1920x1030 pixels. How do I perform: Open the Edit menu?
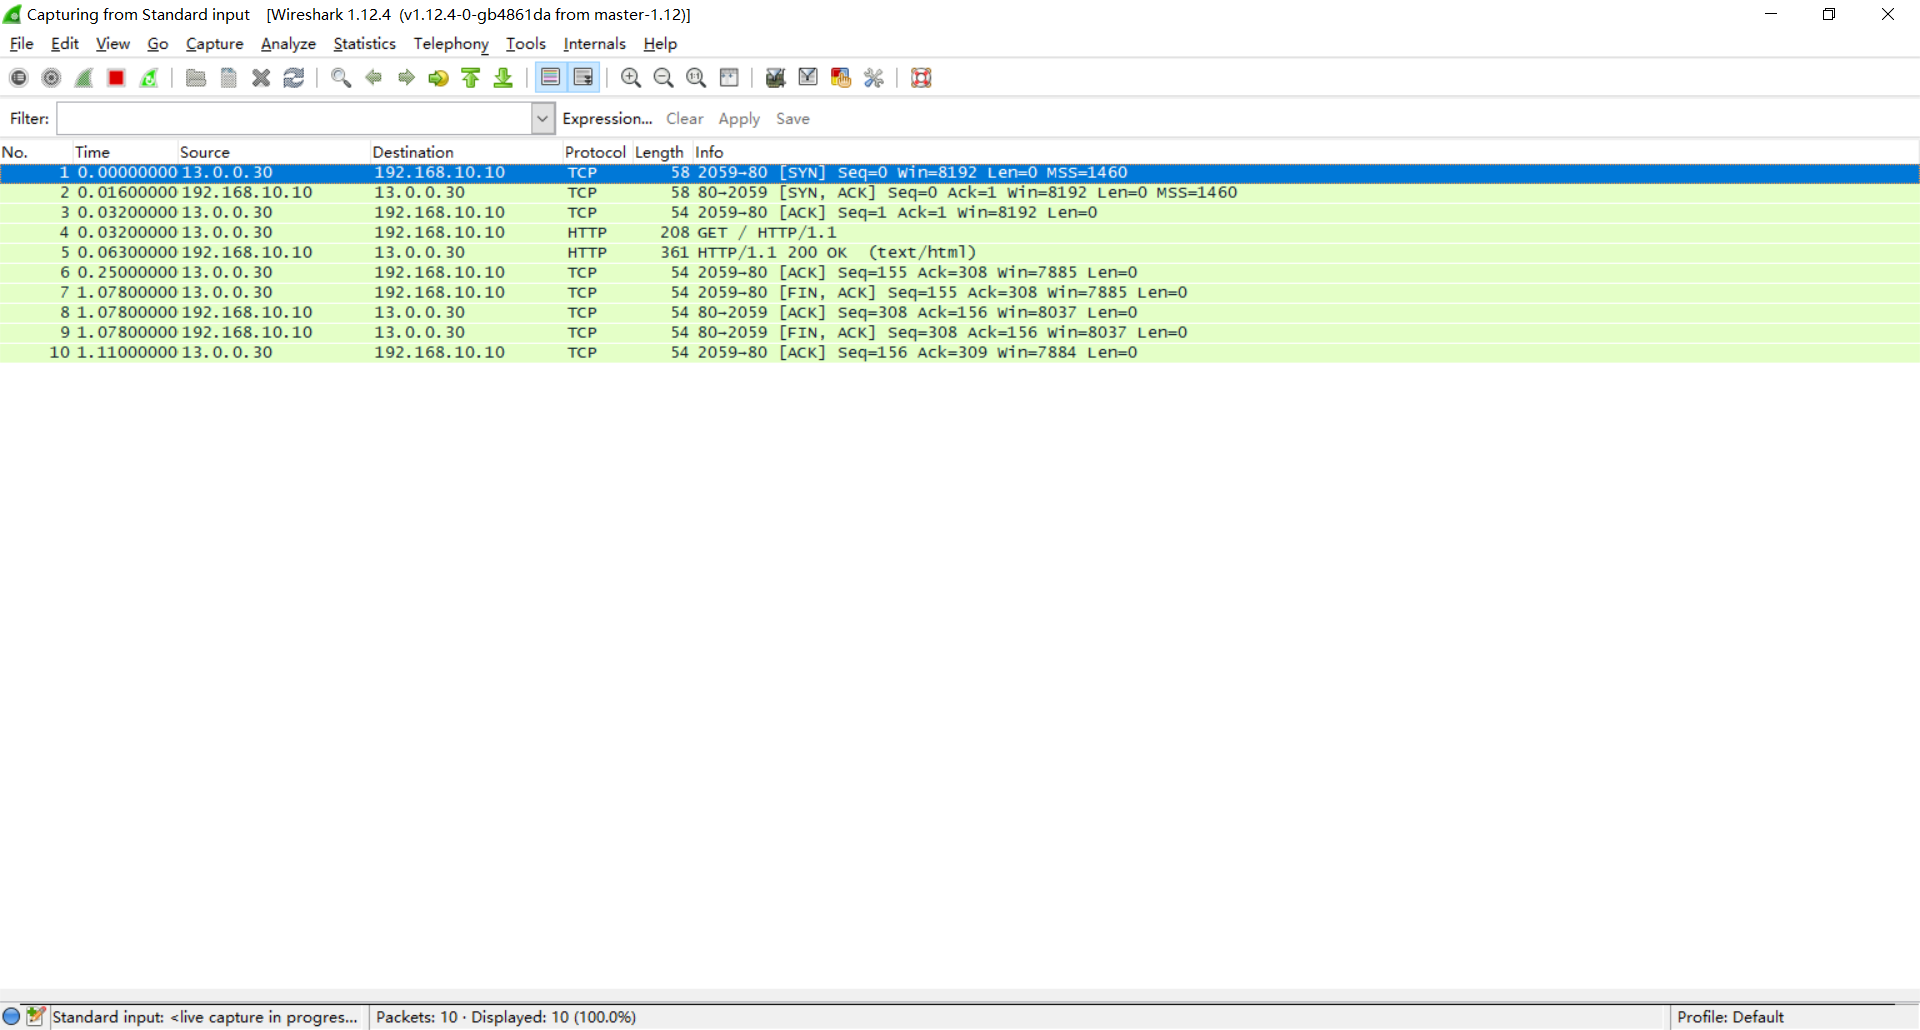pos(65,44)
